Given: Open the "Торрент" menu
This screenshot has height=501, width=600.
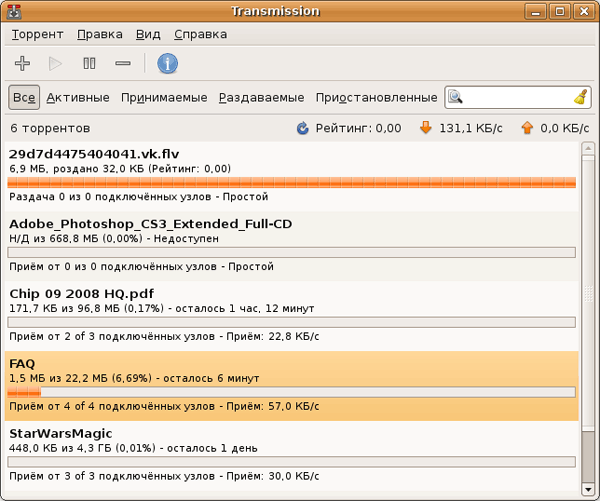Looking at the screenshot, I should 37,34.
